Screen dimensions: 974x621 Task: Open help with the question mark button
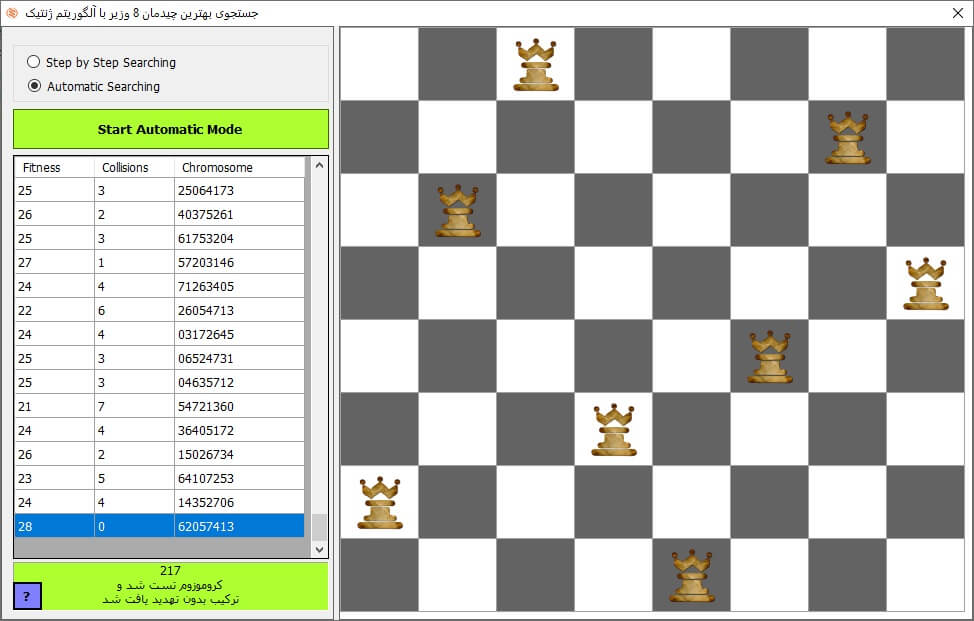click(27, 596)
